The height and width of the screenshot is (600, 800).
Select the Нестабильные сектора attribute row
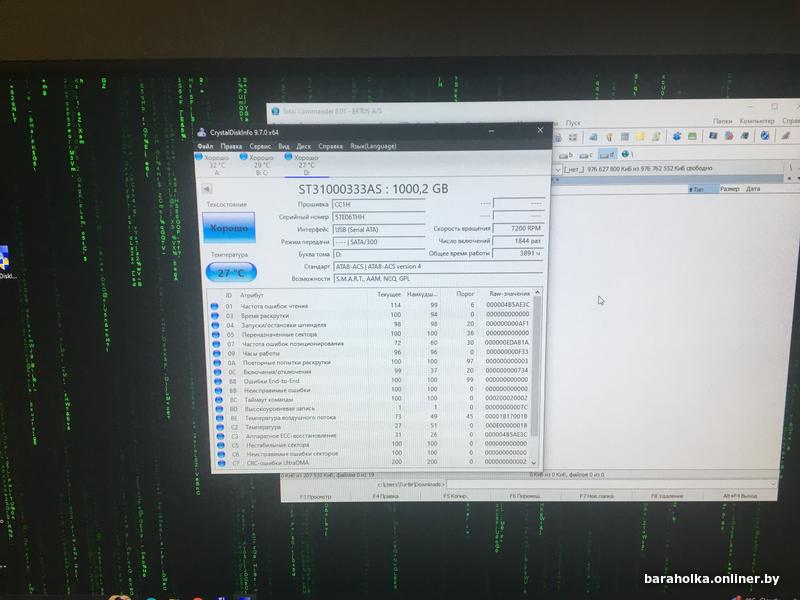(x=375, y=444)
